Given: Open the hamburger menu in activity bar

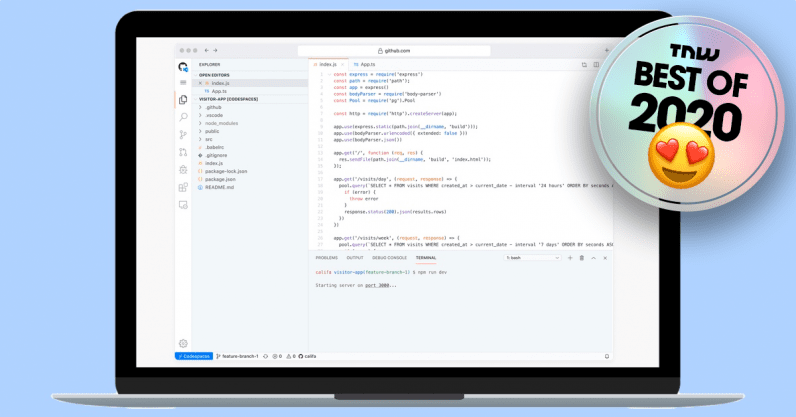Looking at the screenshot, I should pos(183,82).
